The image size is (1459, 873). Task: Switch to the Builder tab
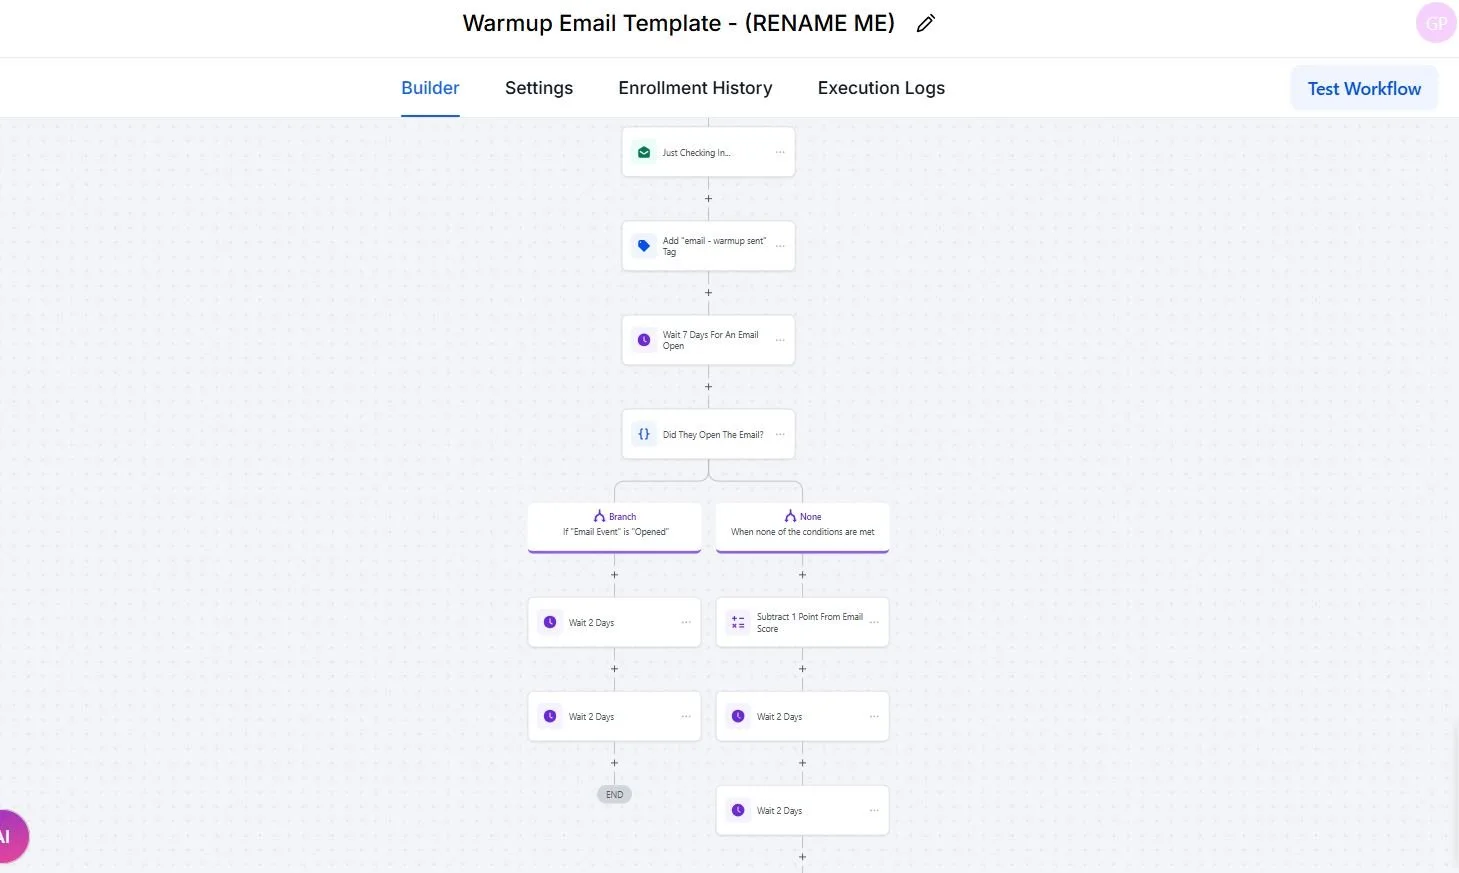pos(430,88)
